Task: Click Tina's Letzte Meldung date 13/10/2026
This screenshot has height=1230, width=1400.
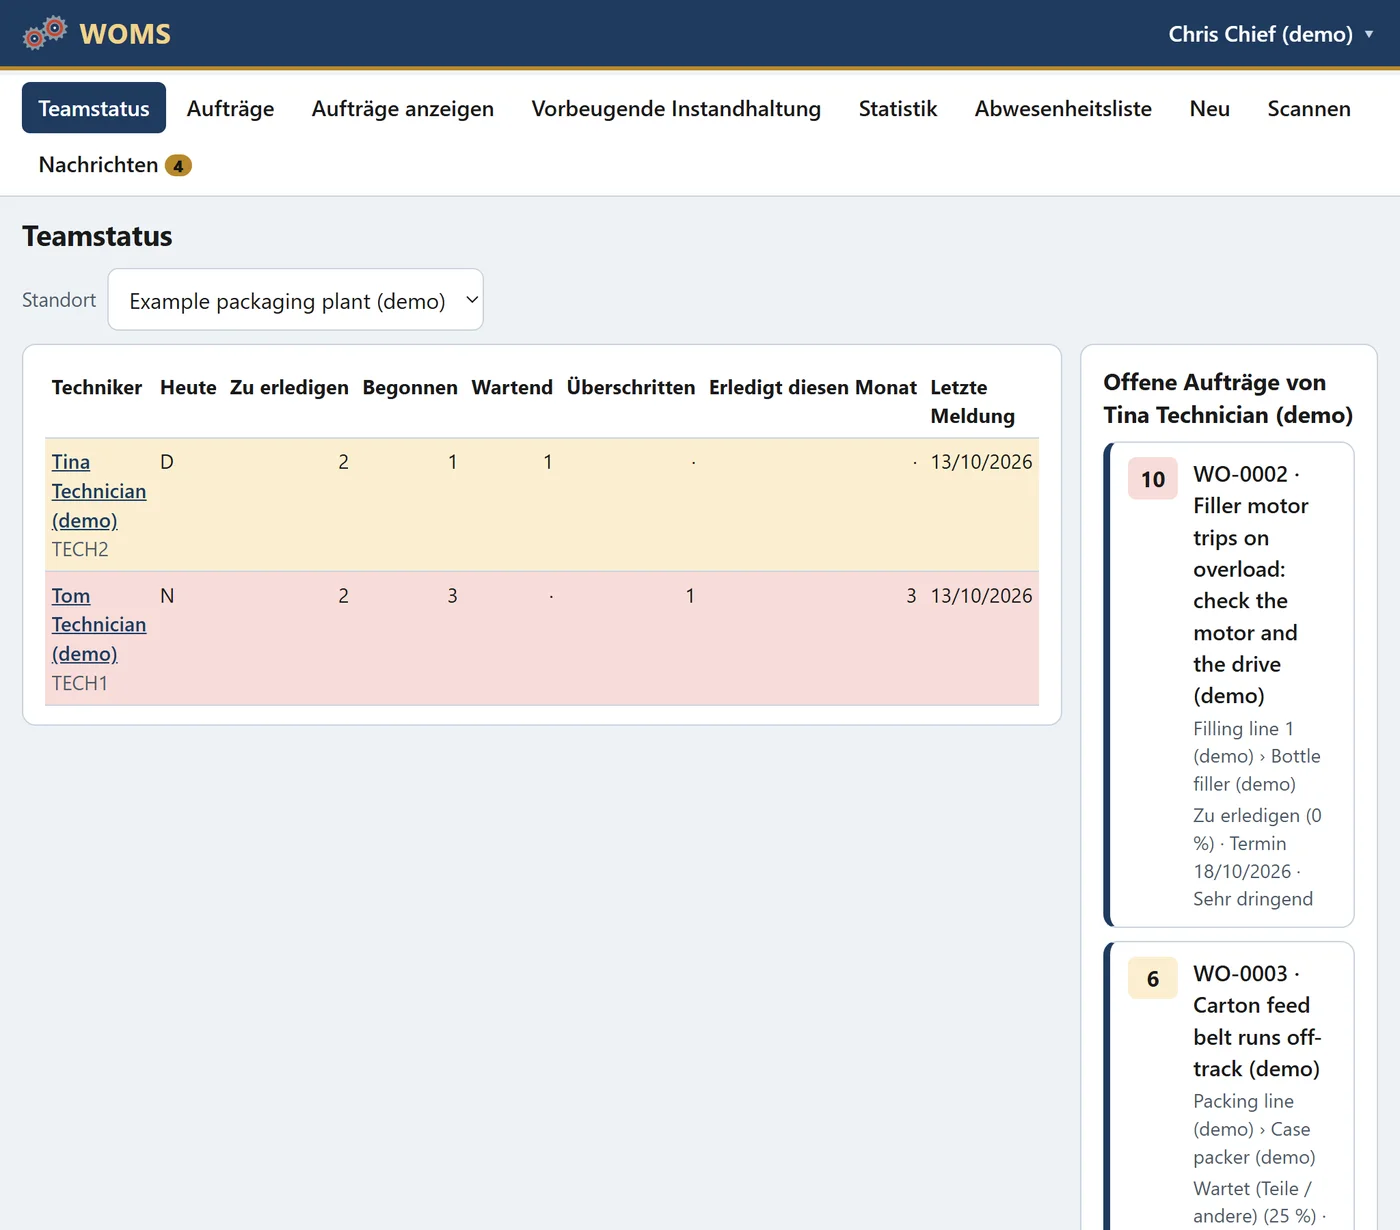Action: pyautogui.click(x=982, y=462)
